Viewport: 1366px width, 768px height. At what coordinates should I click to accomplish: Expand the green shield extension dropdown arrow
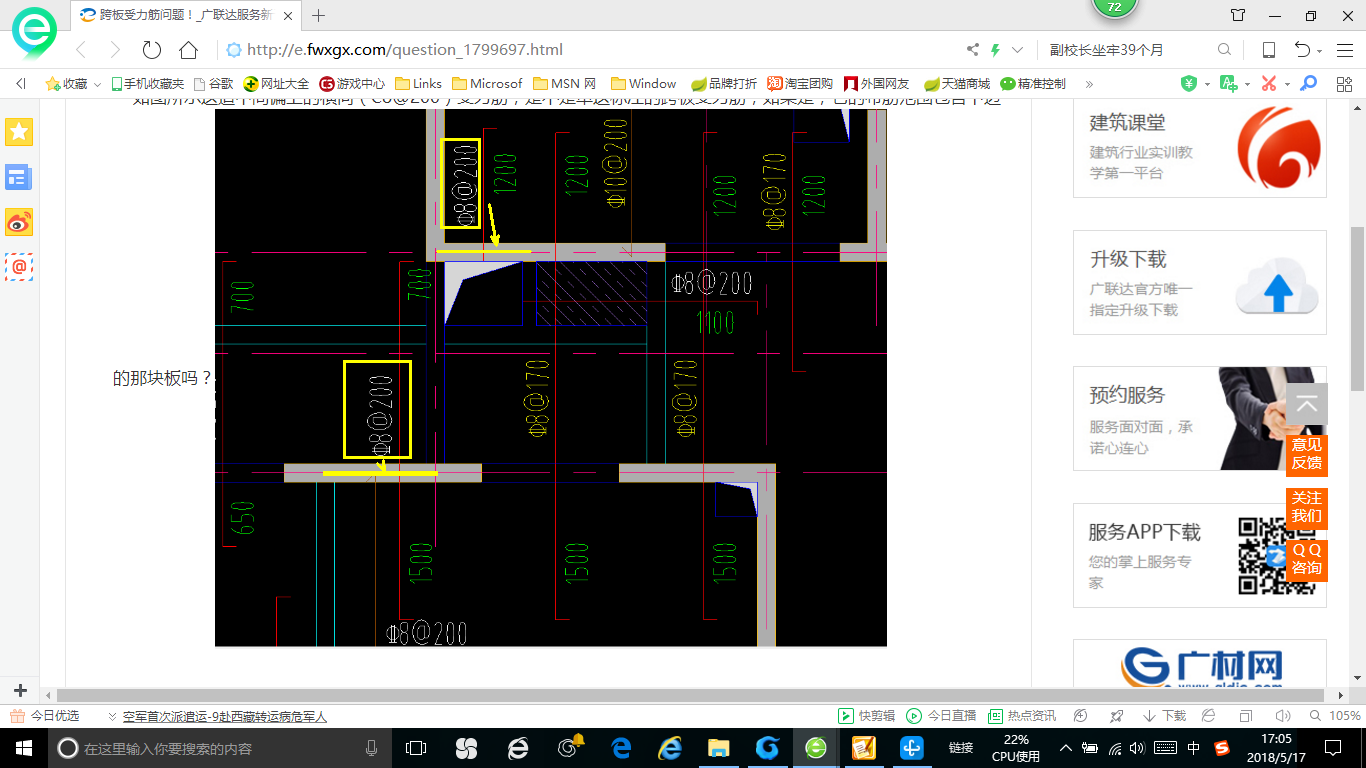(1207, 84)
